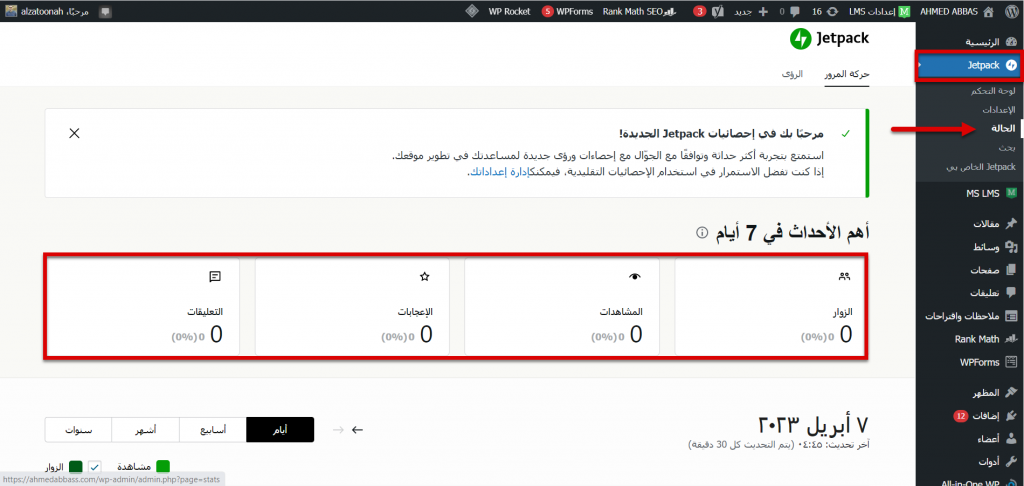Click eye icon in المشاهدات card

point(634,276)
